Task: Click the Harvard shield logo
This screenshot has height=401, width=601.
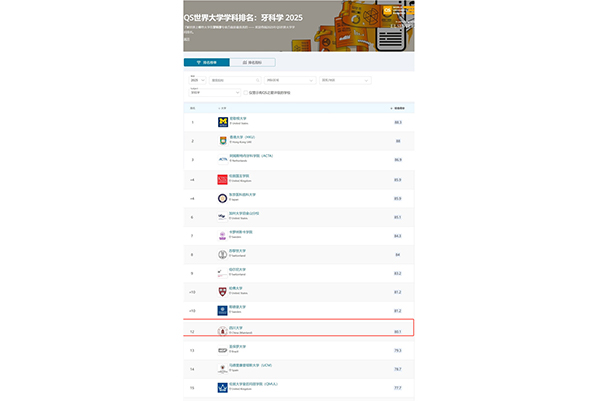Action: point(223,292)
